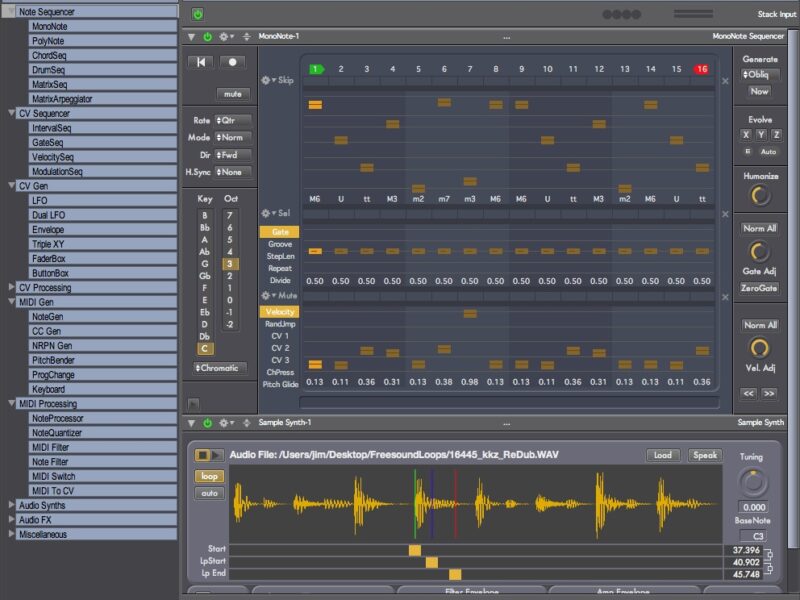Click the Load audio file button
Screen dimensions: 800x600
coord(662,455)
